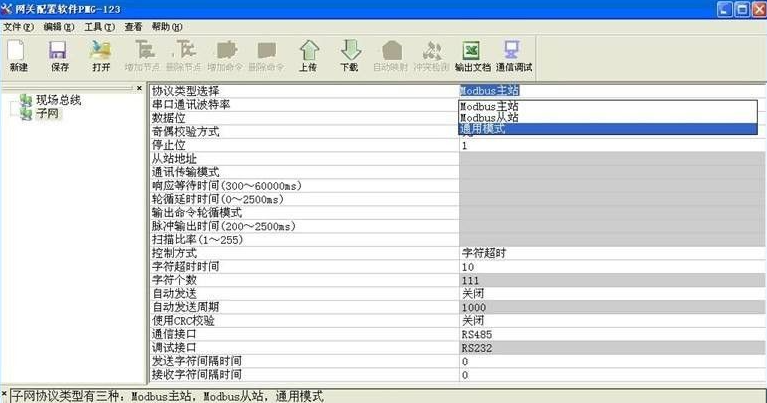This screenshot has width=767, height=403.
Task: Click the 输出文档 (Export document) icon
Action: [x=472, y=54]
